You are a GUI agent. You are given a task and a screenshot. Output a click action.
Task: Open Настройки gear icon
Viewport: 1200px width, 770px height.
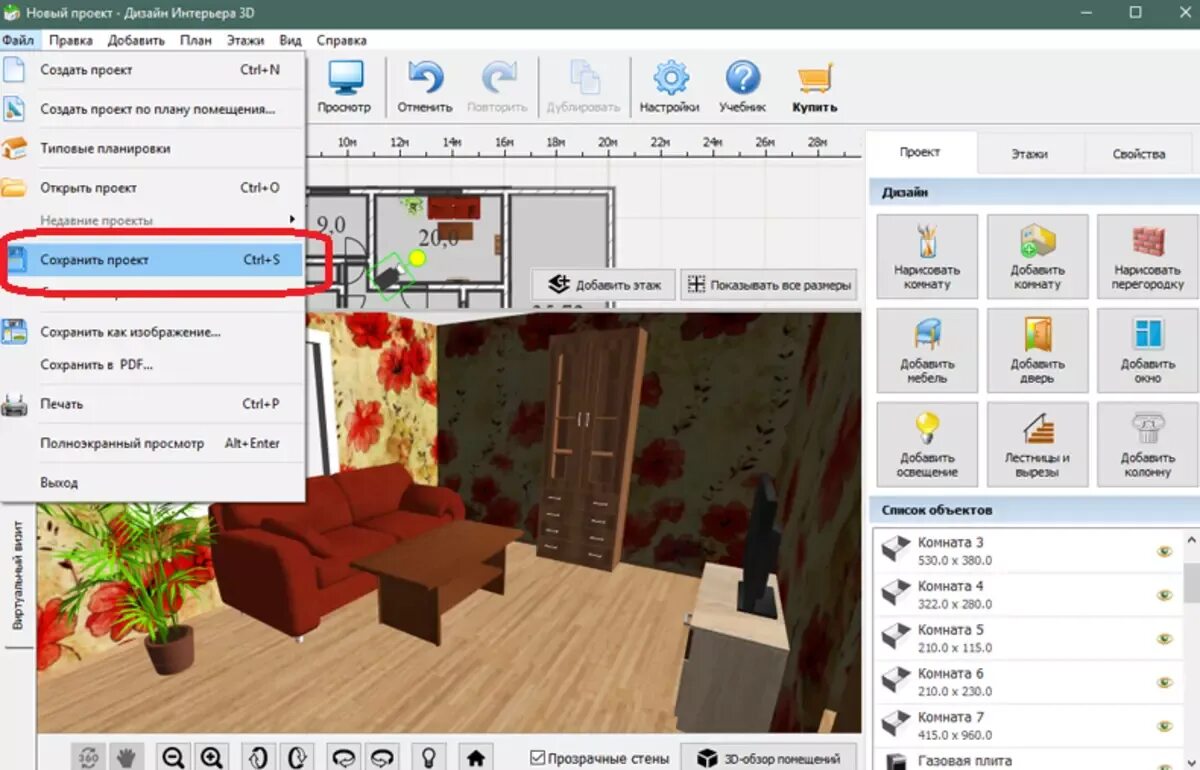click(x=669, y=78)
